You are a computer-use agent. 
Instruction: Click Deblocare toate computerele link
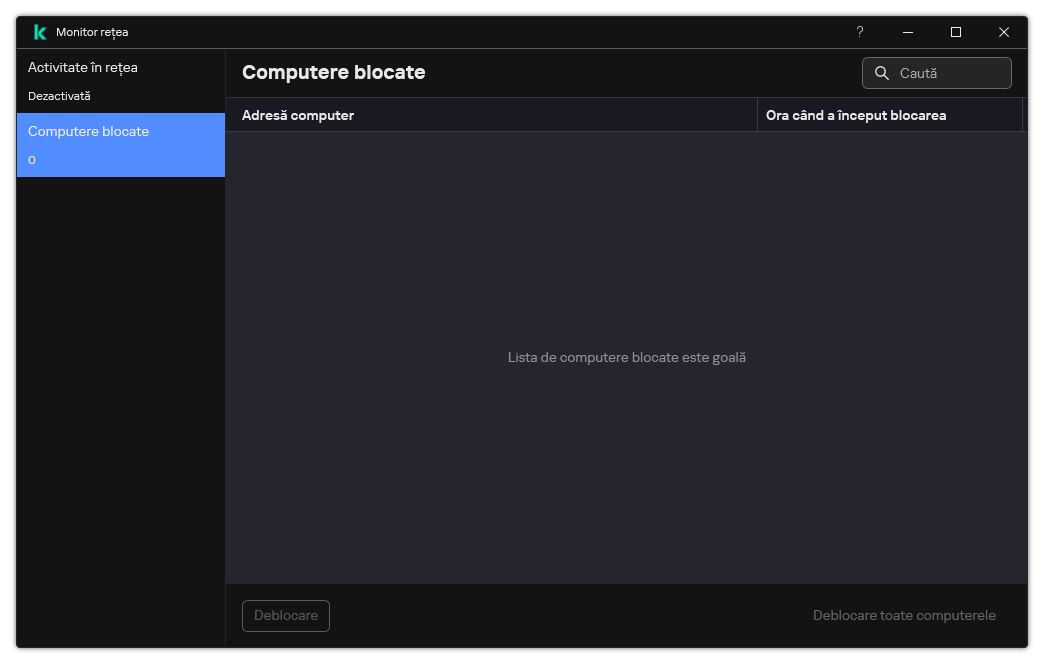click(x=904, y=615)
